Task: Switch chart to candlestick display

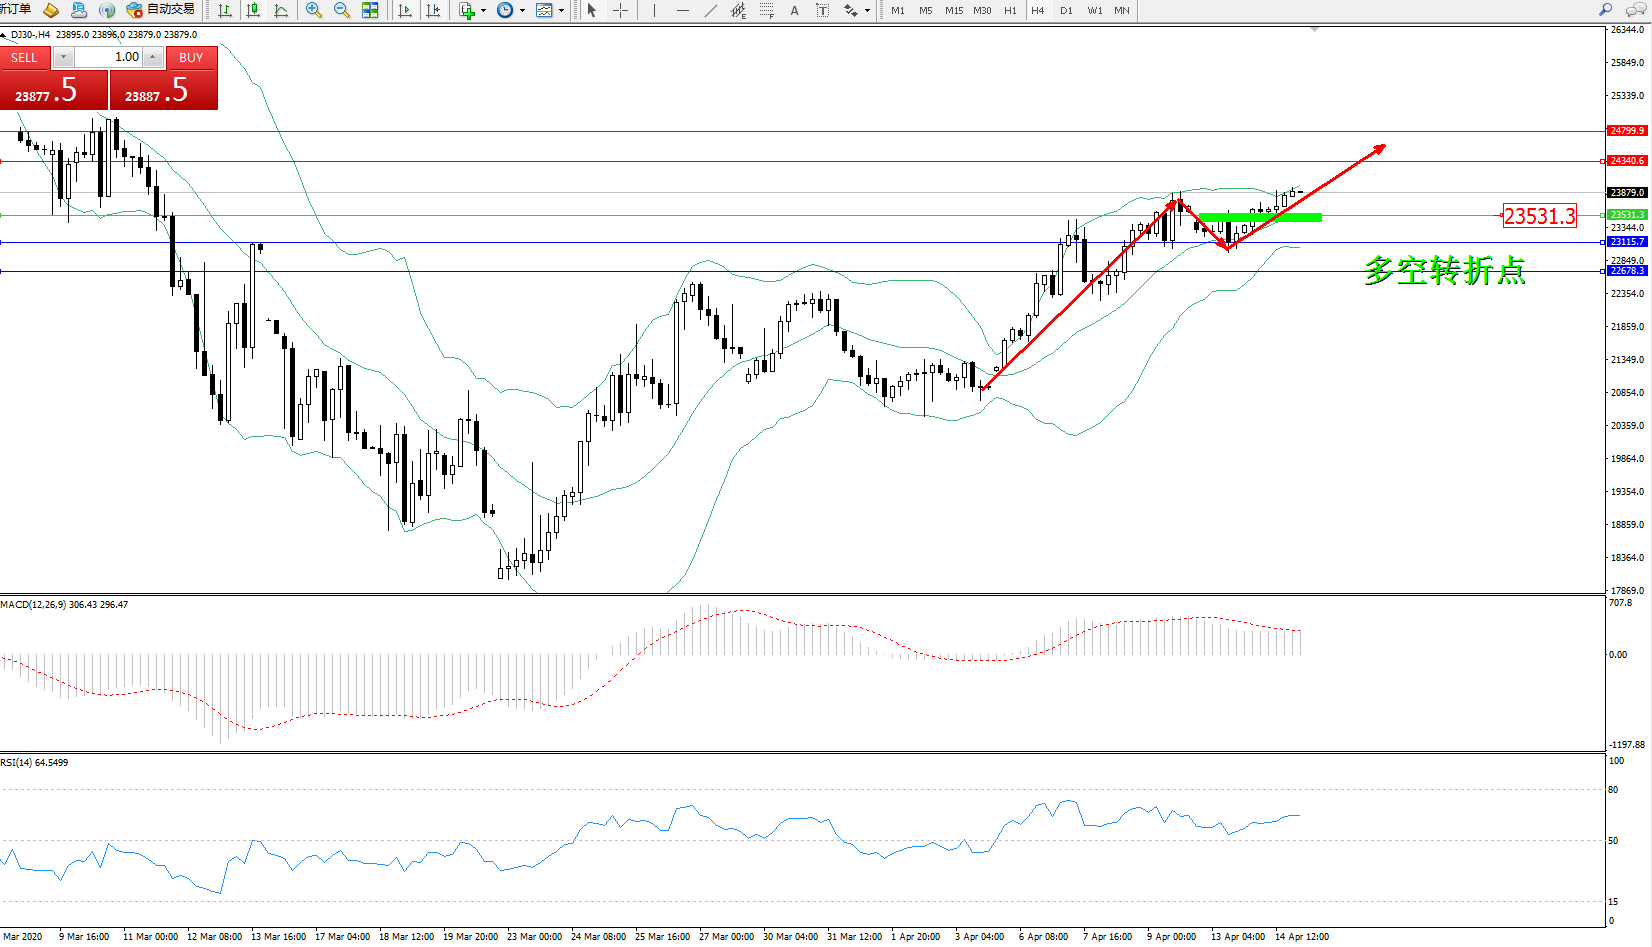Action: click(253, 10)
